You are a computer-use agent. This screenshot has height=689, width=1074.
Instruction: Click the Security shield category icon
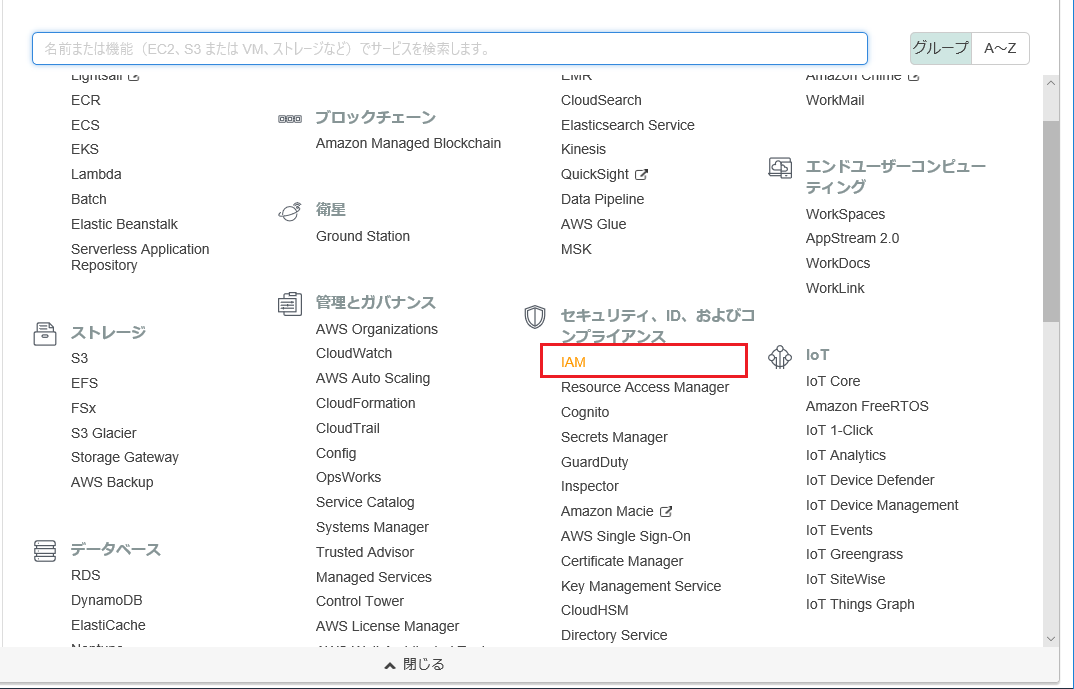click(535, 317)
